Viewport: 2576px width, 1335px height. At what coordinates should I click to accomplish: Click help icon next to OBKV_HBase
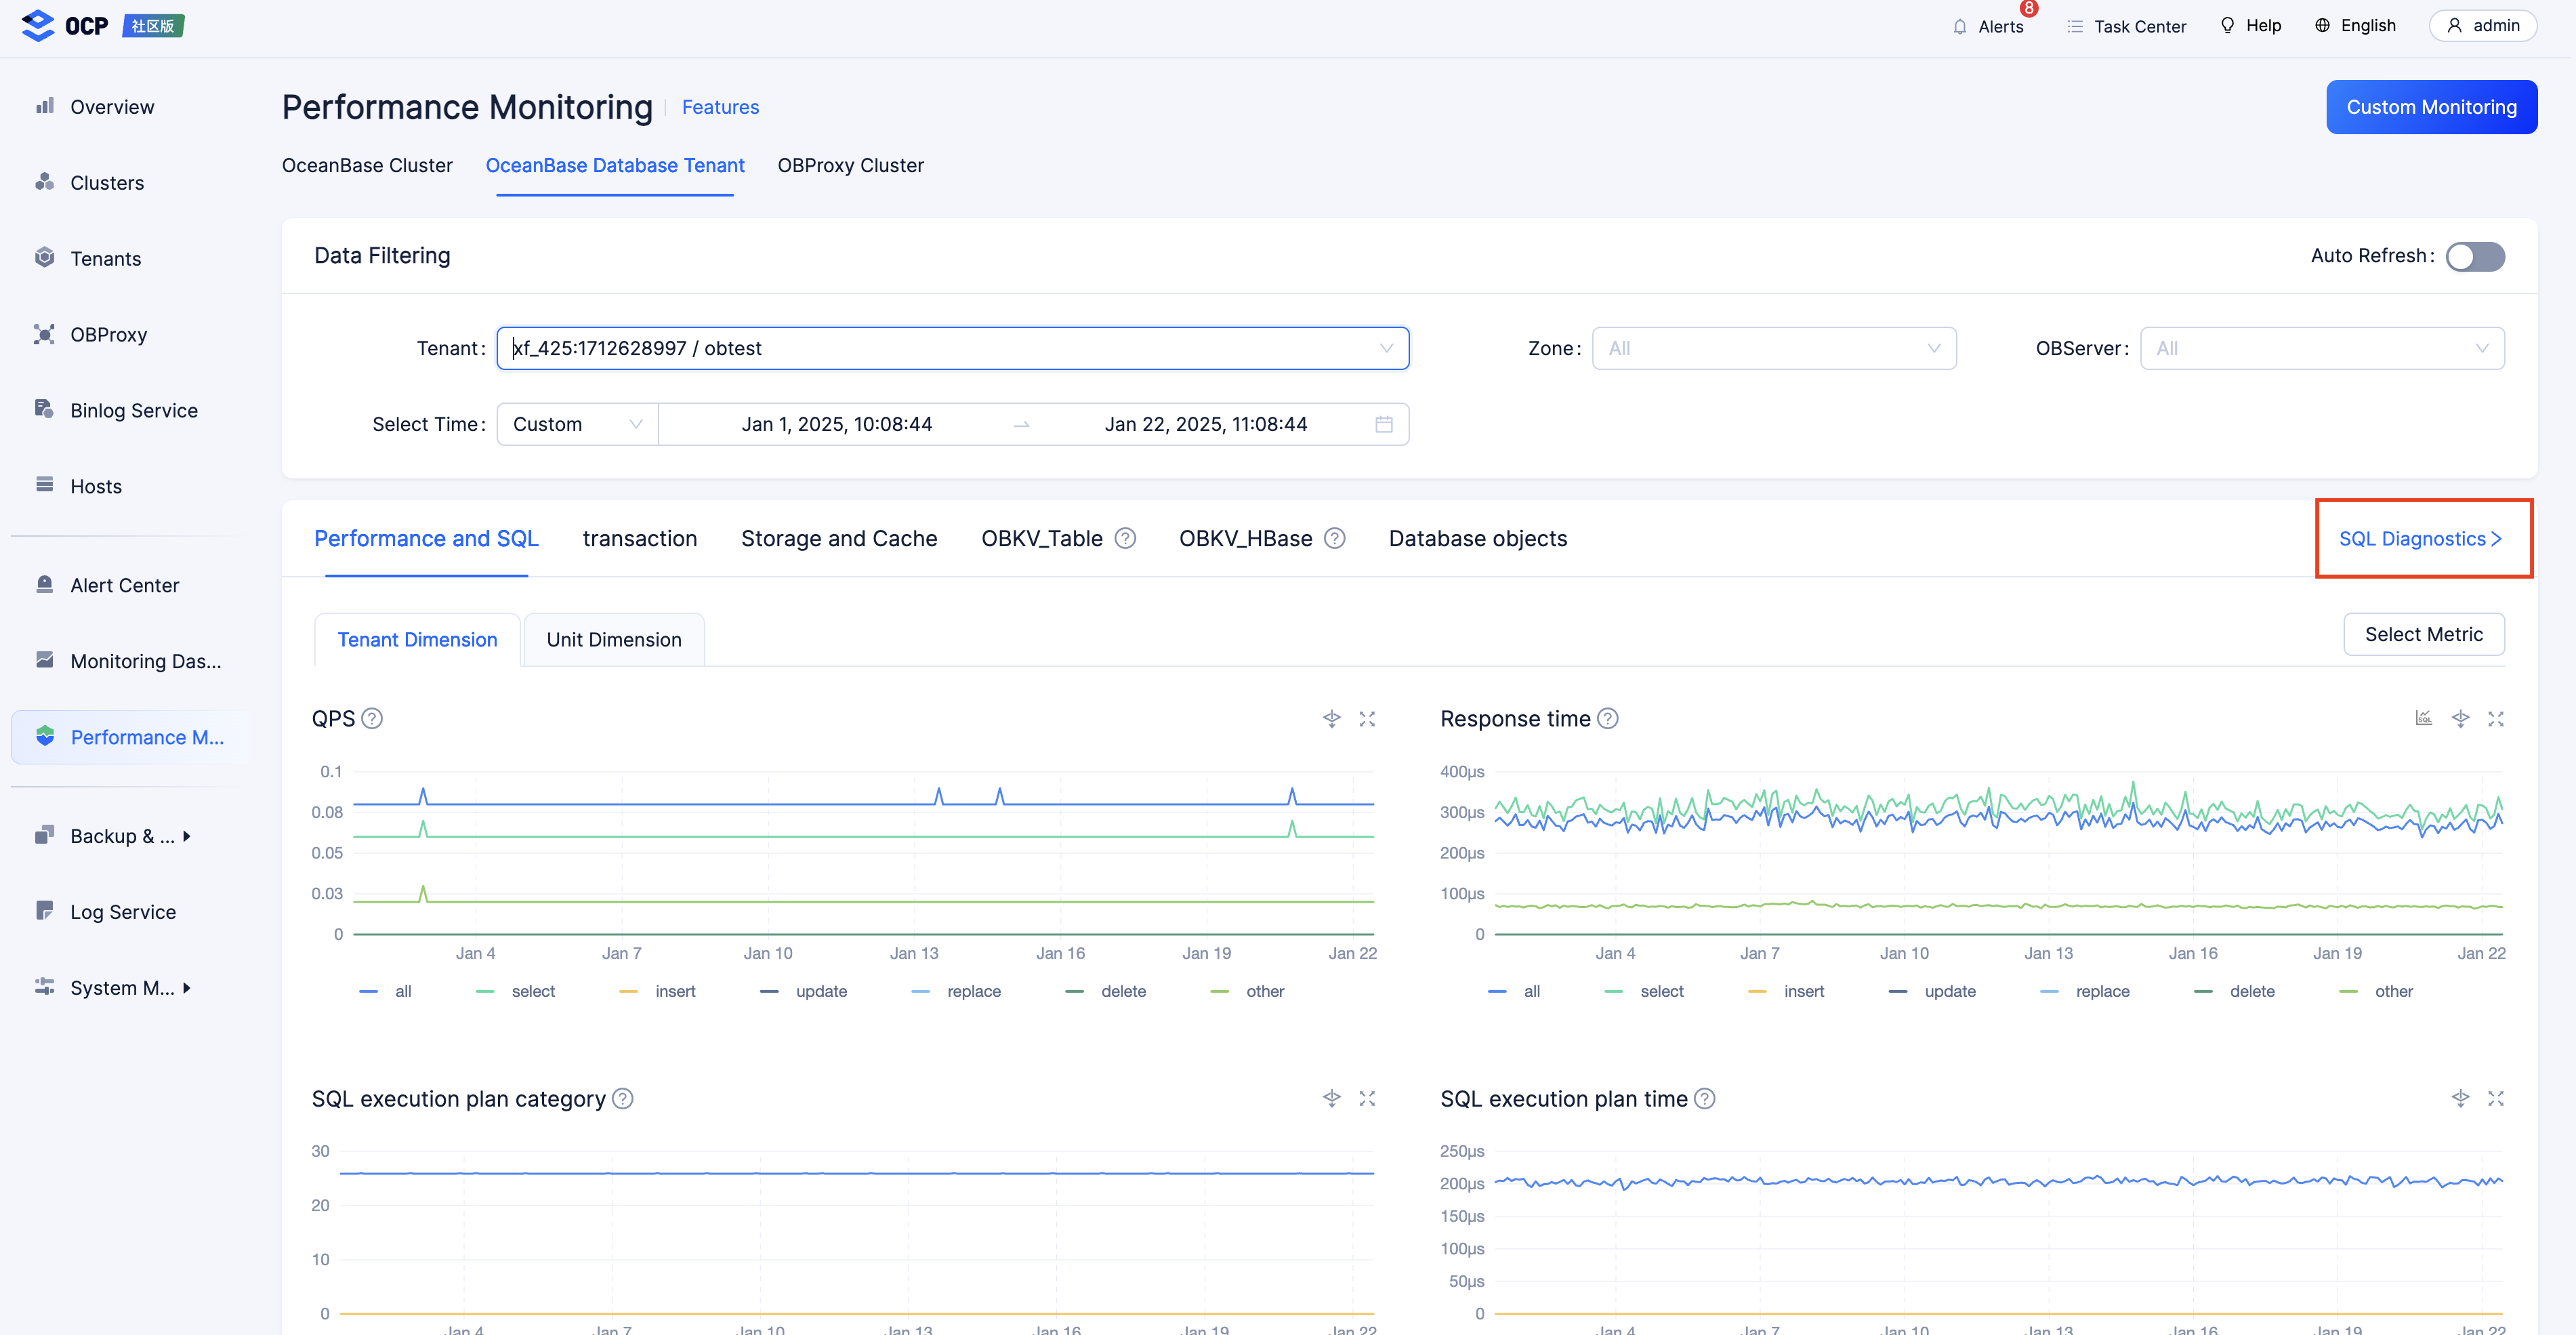point(1335,538)
